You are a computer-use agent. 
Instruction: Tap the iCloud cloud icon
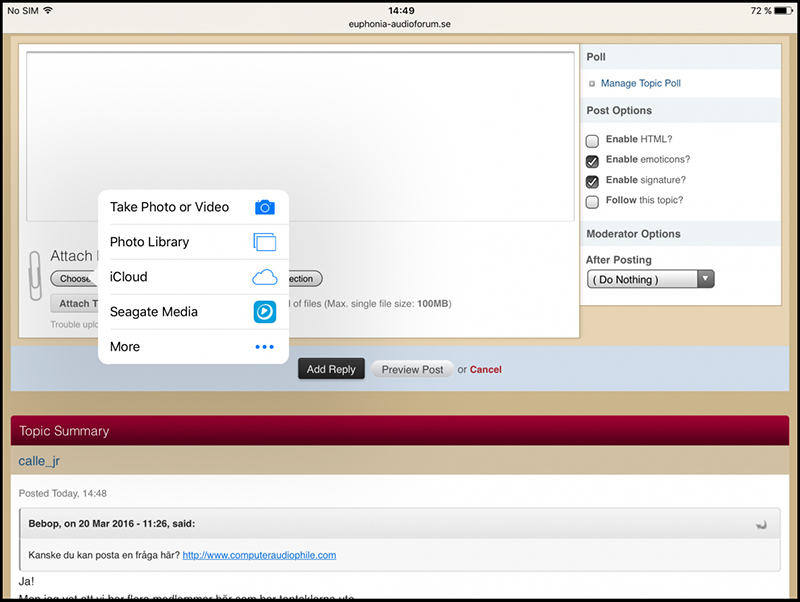point(264,277)
